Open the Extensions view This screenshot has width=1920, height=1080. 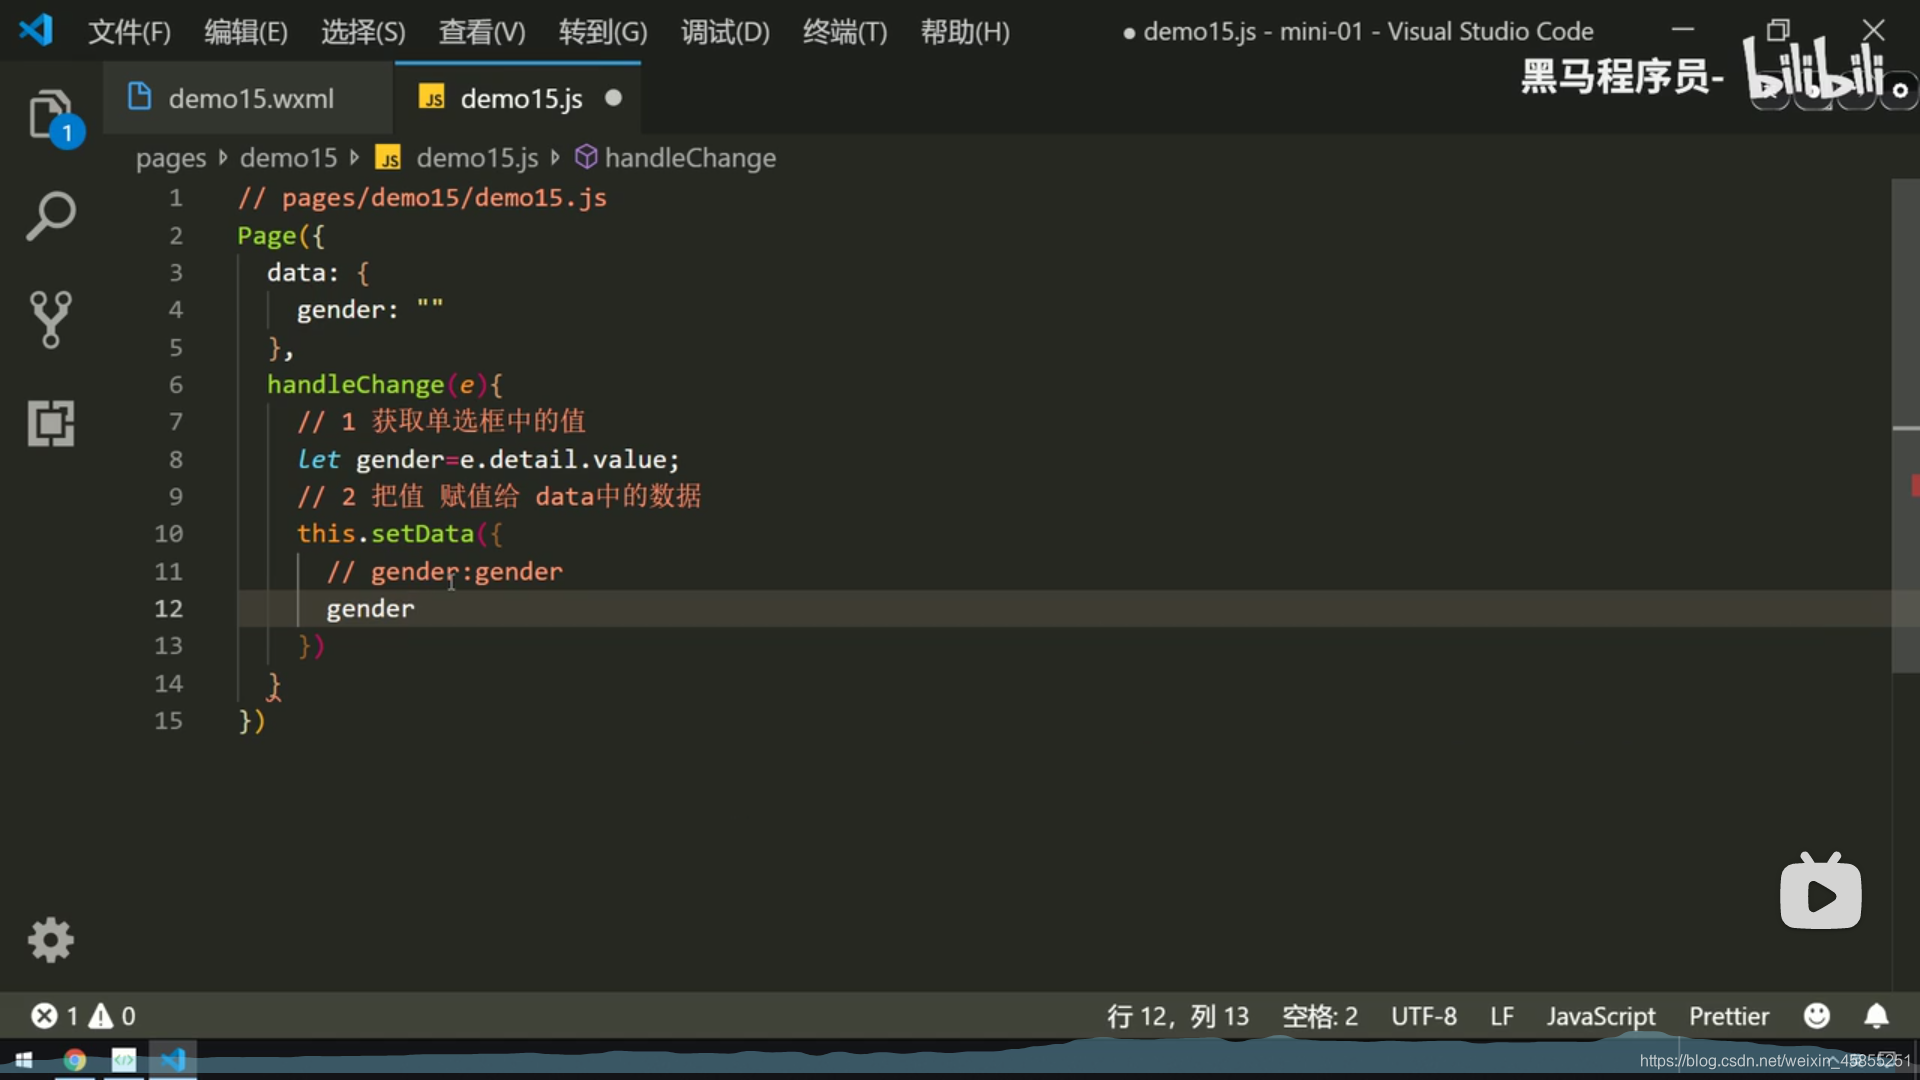coord(51,423)
